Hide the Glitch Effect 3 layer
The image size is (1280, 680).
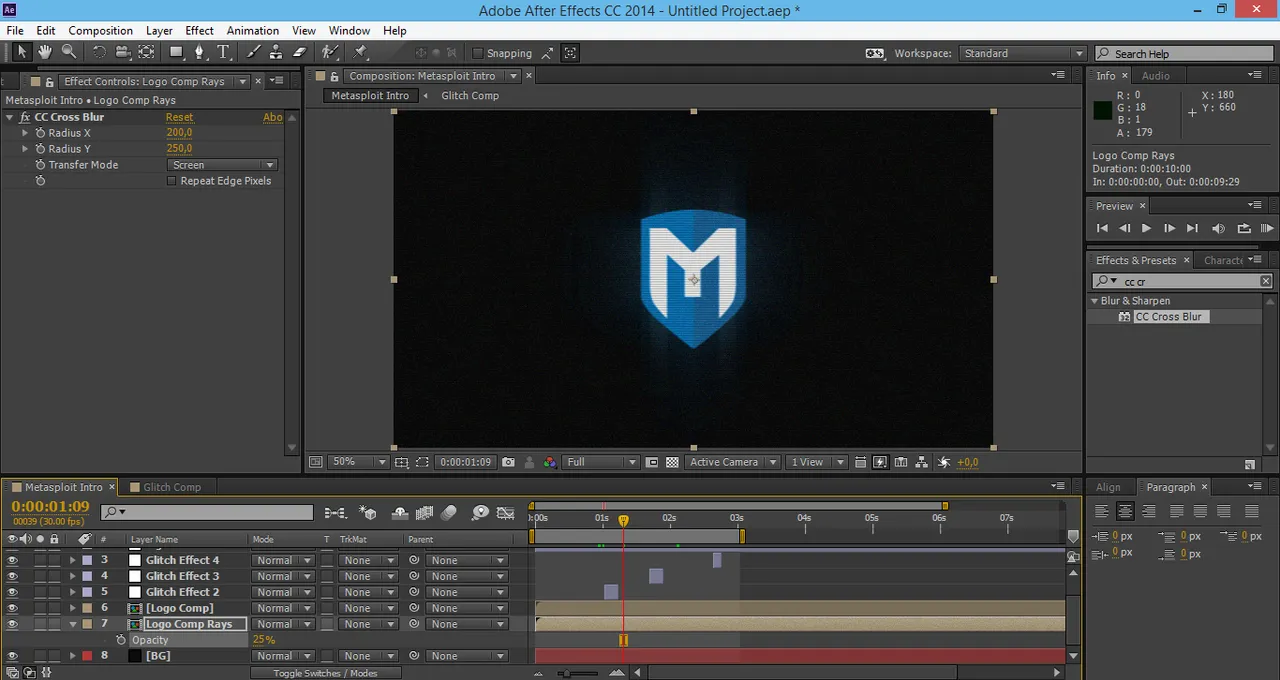click(x=13, y=576)
